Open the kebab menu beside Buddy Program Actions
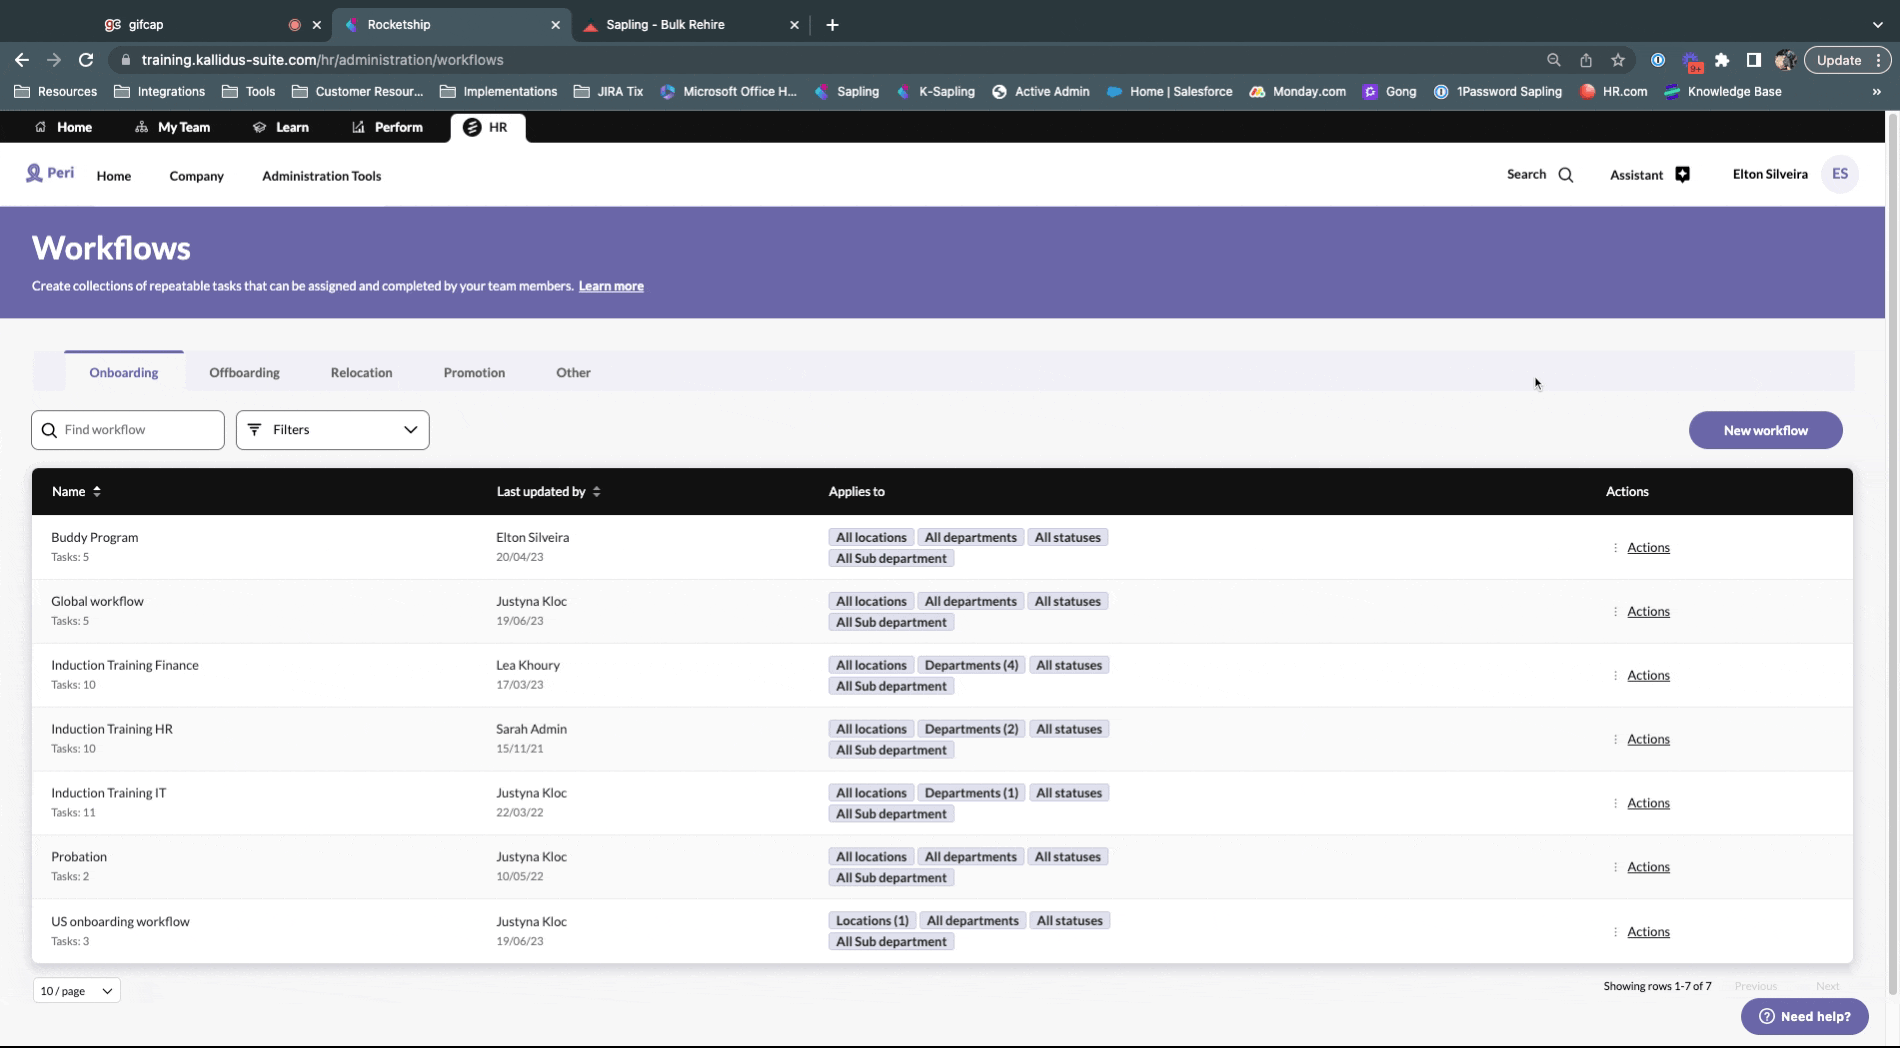 pos(1614,548)
